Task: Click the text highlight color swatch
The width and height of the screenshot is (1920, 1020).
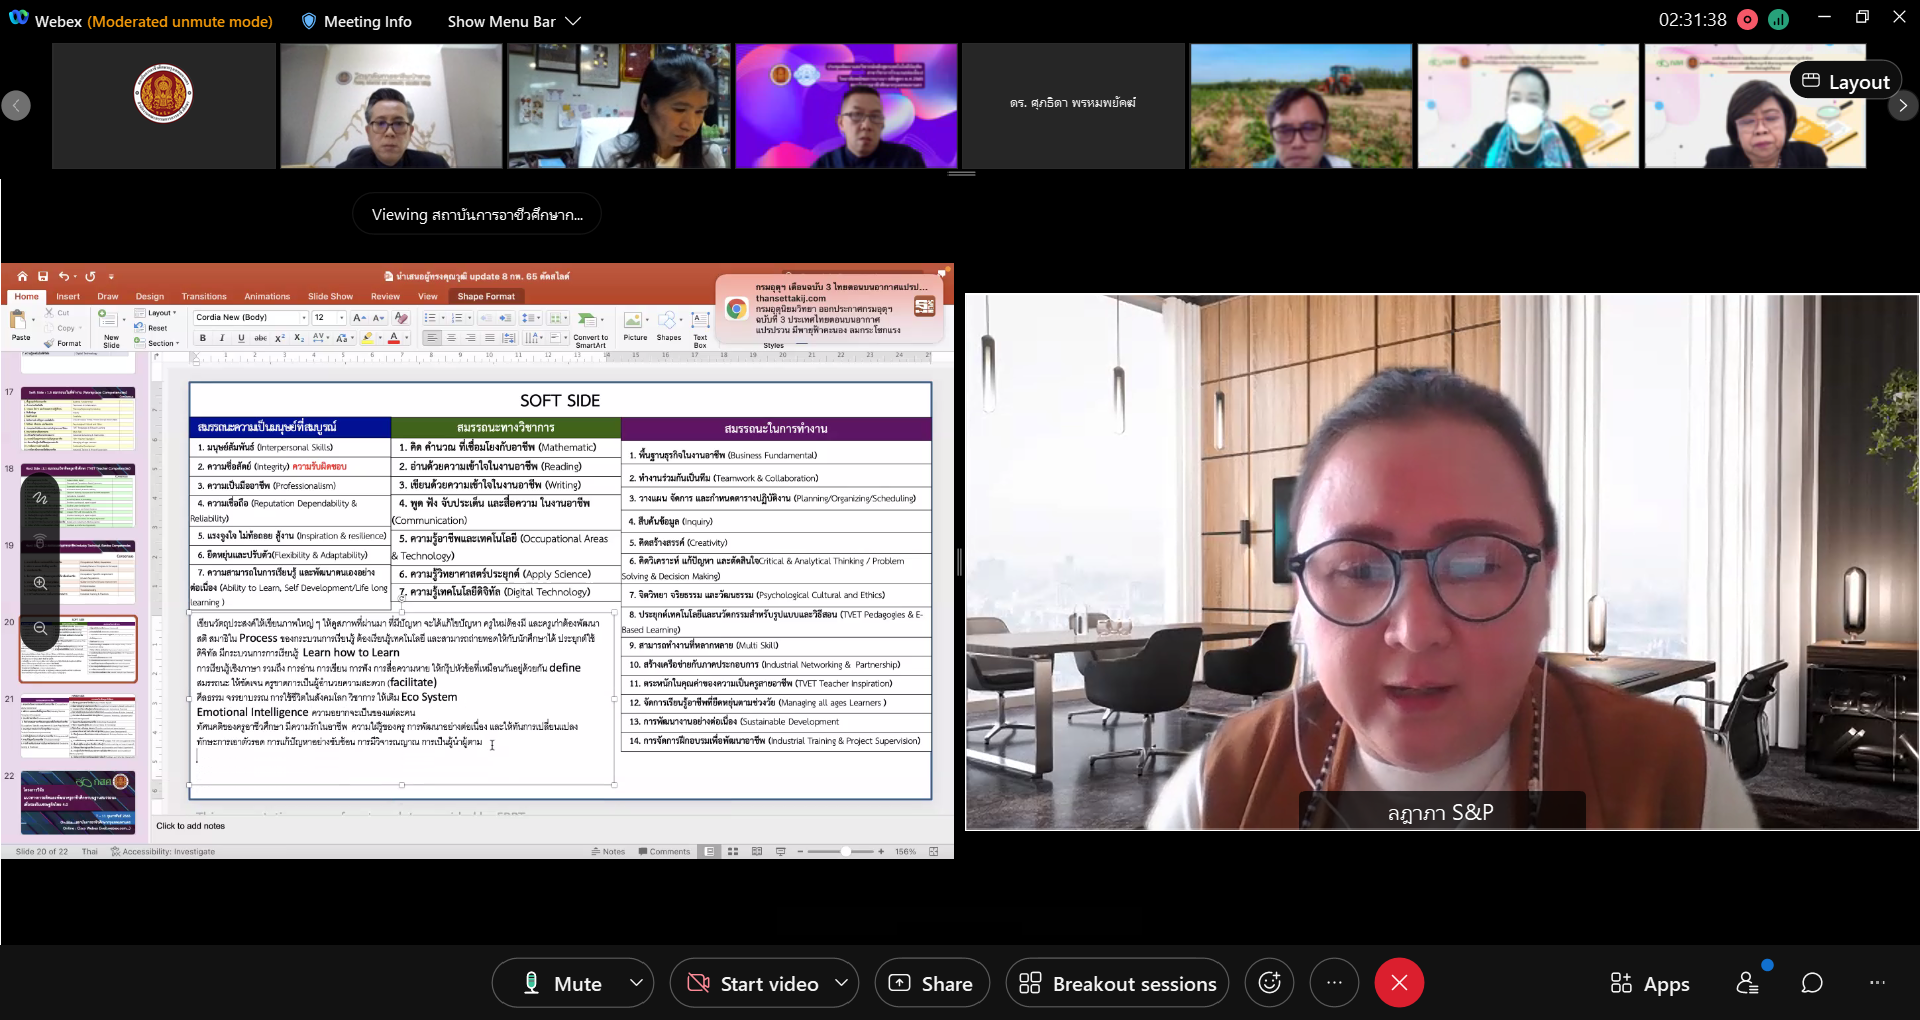Action: pos(367,338)
